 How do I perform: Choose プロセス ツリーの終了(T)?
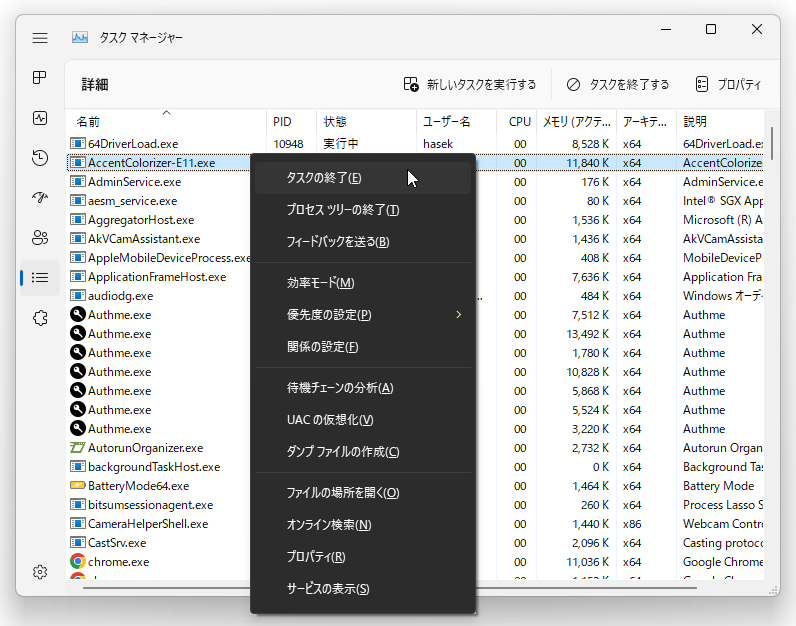[363, 210]
